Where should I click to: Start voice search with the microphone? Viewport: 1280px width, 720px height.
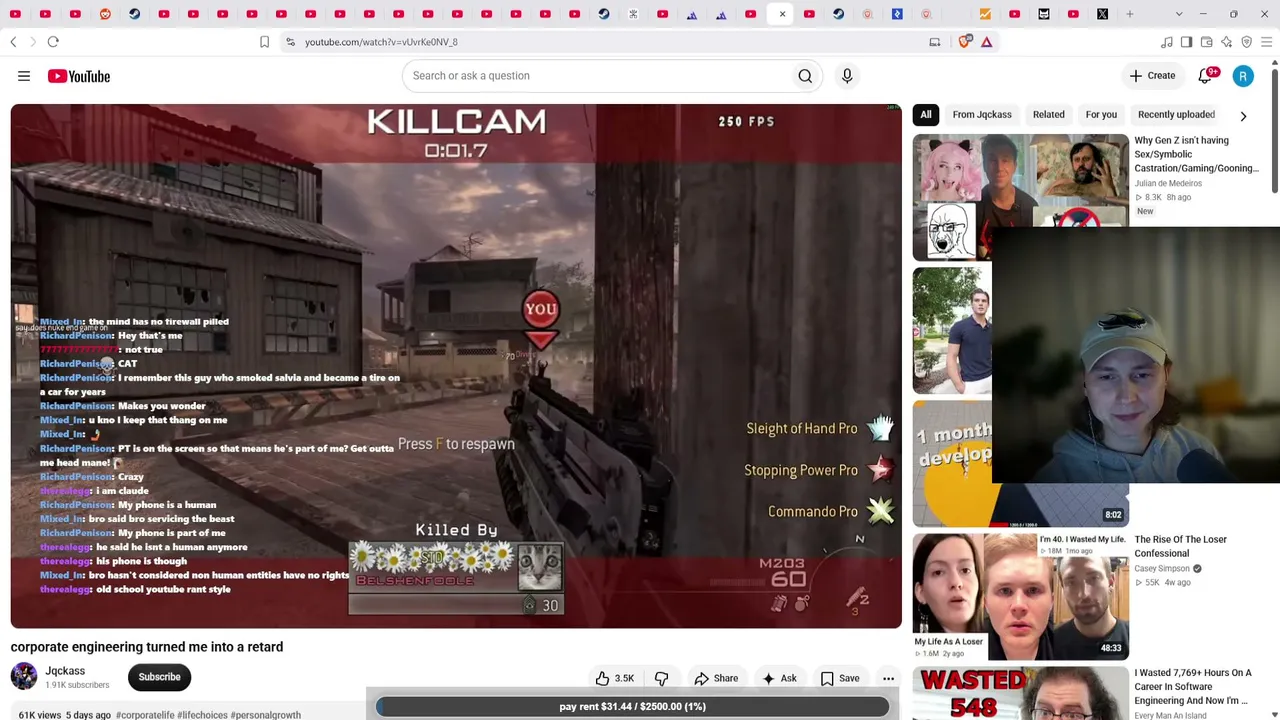(847, 76)
